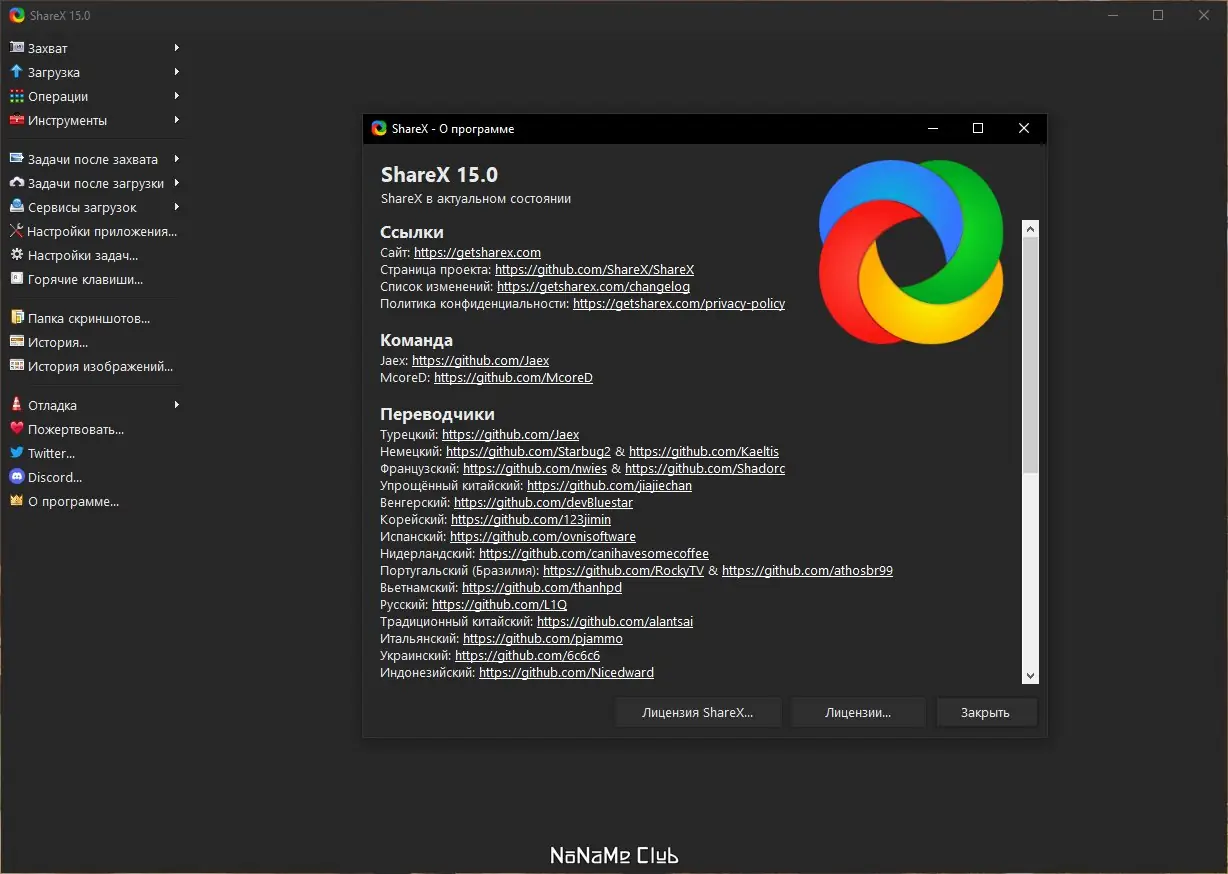This screenshot has height=874, width=1228.
Task: Open the github.com/Shadorc link
Action: coord(705,469)
